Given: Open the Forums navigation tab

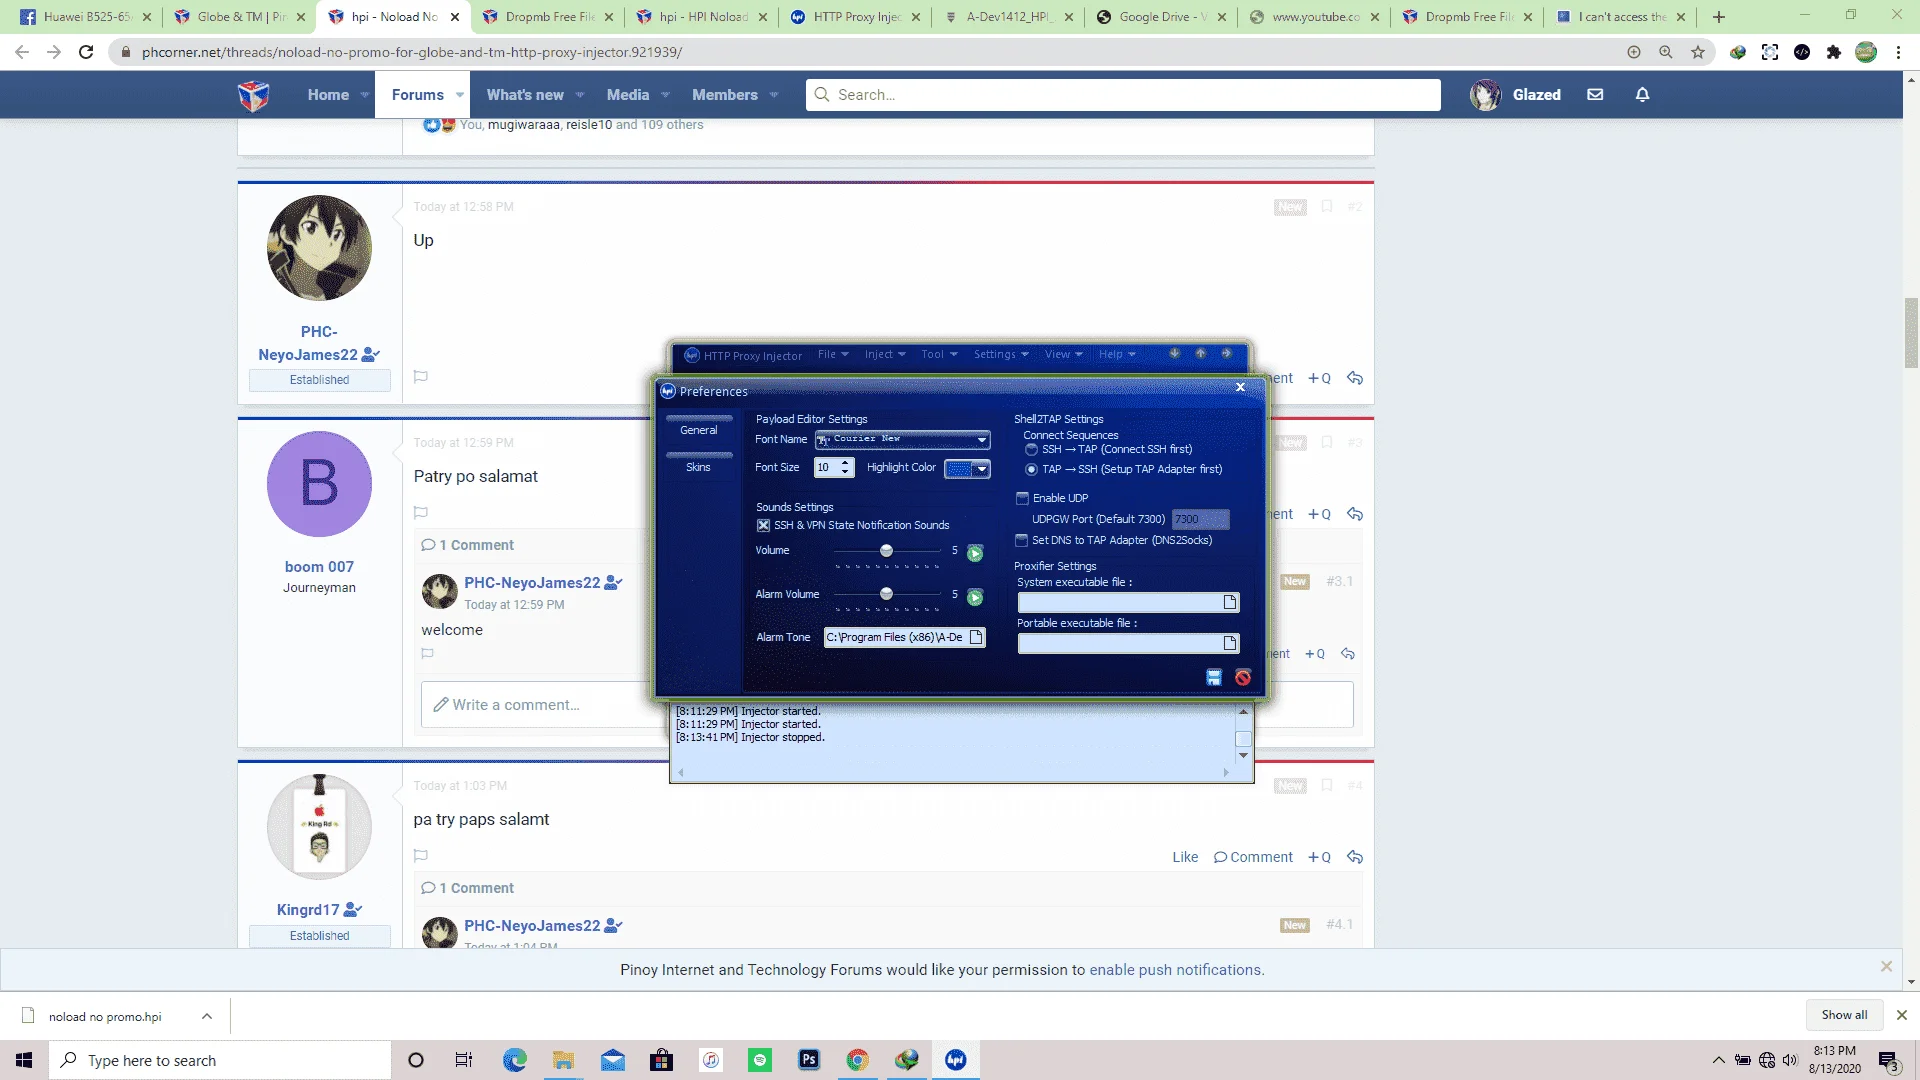Looking at the screenshot, I should point(418,95).
